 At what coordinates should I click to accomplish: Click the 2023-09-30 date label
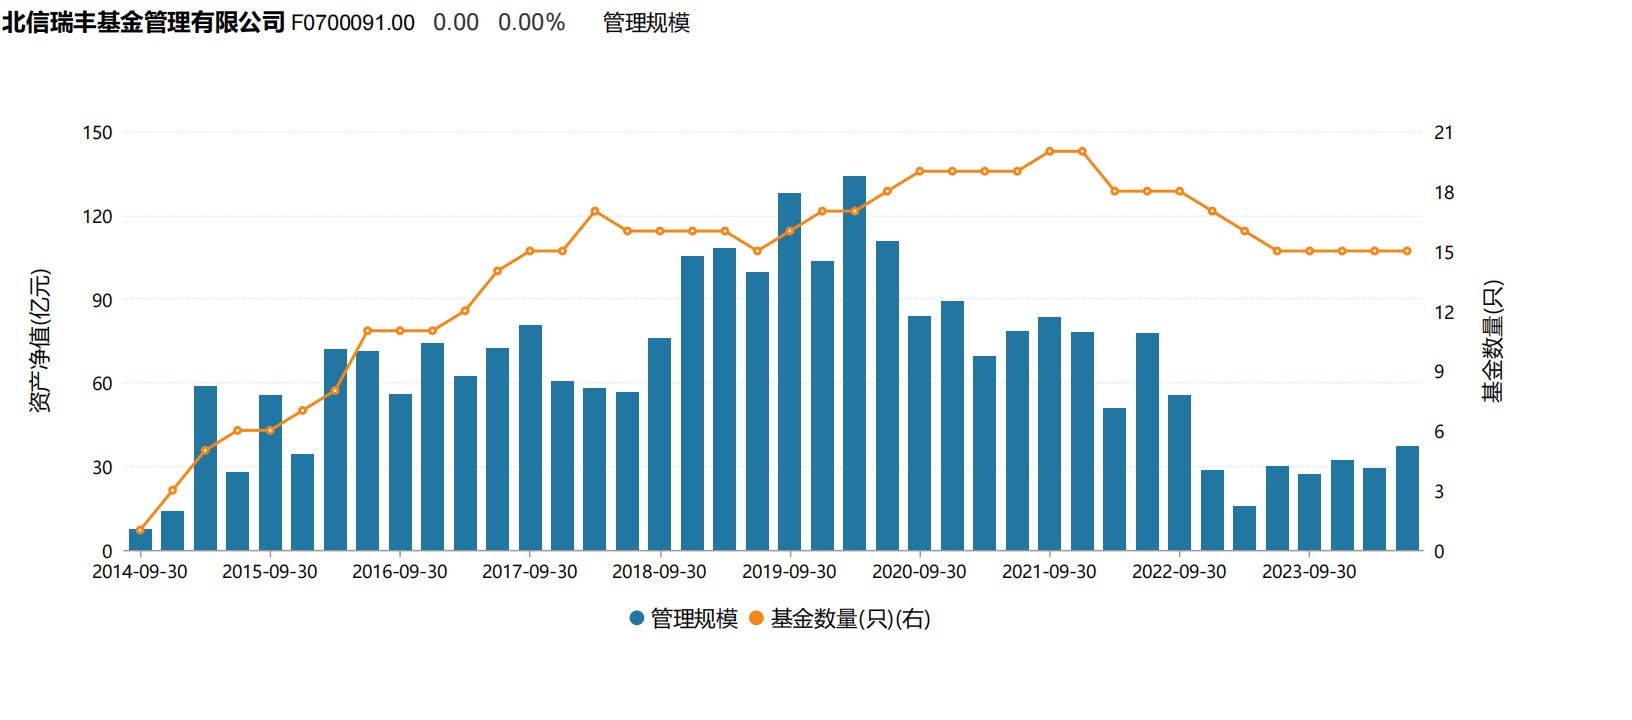coord(1309,572)
